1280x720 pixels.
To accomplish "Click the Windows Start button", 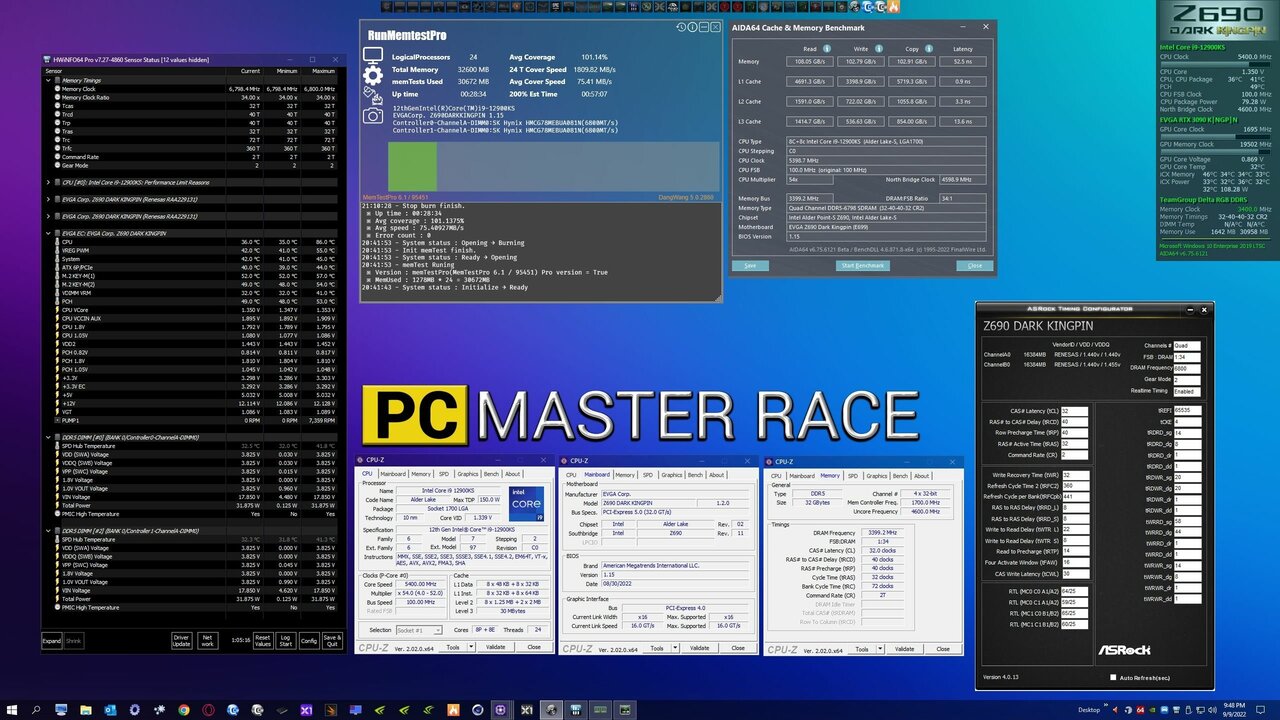I will point(12,710).
